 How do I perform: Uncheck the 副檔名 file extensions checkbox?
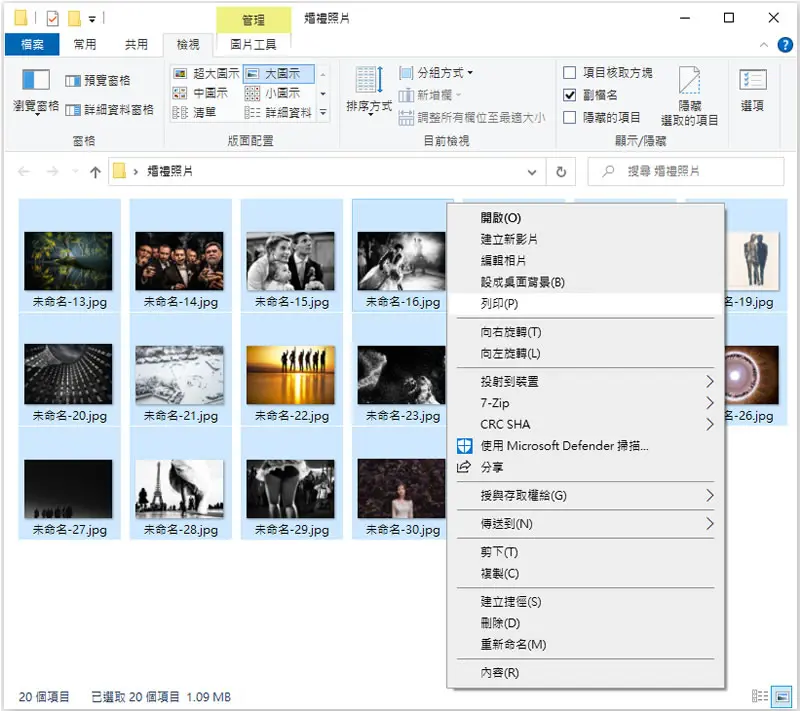click(x=569, y=95)
